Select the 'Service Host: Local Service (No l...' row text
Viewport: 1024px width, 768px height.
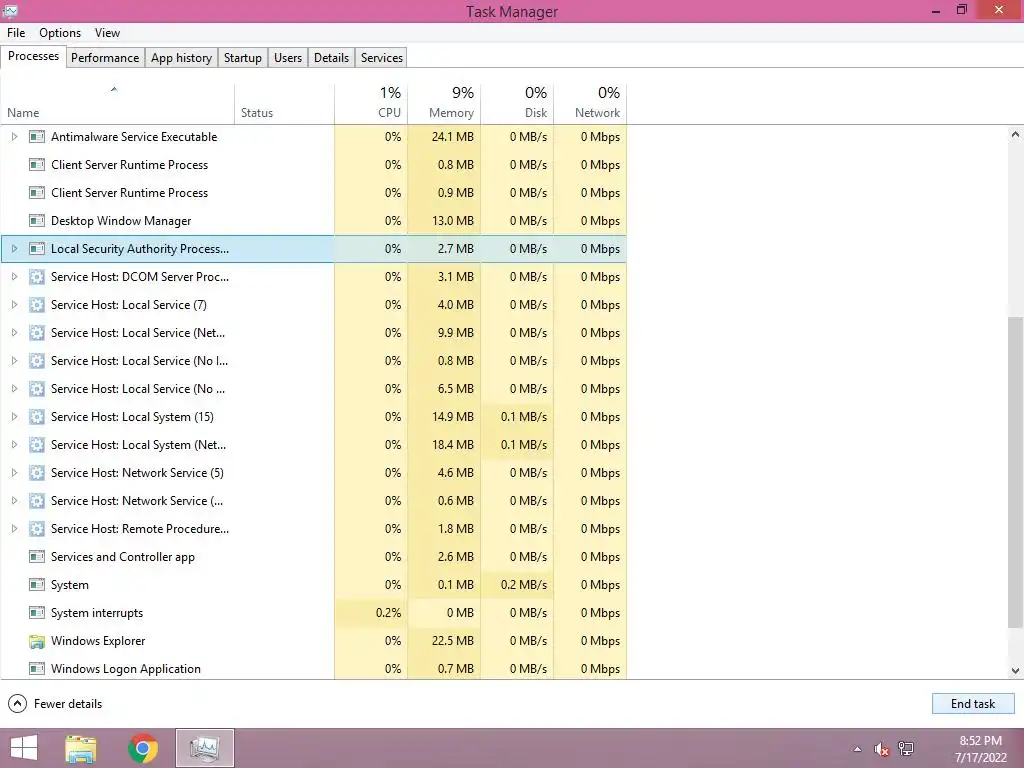tap(140, 361)
